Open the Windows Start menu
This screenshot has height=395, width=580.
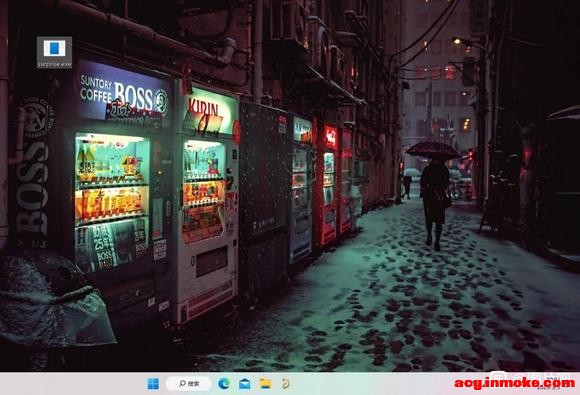point(153,384)
